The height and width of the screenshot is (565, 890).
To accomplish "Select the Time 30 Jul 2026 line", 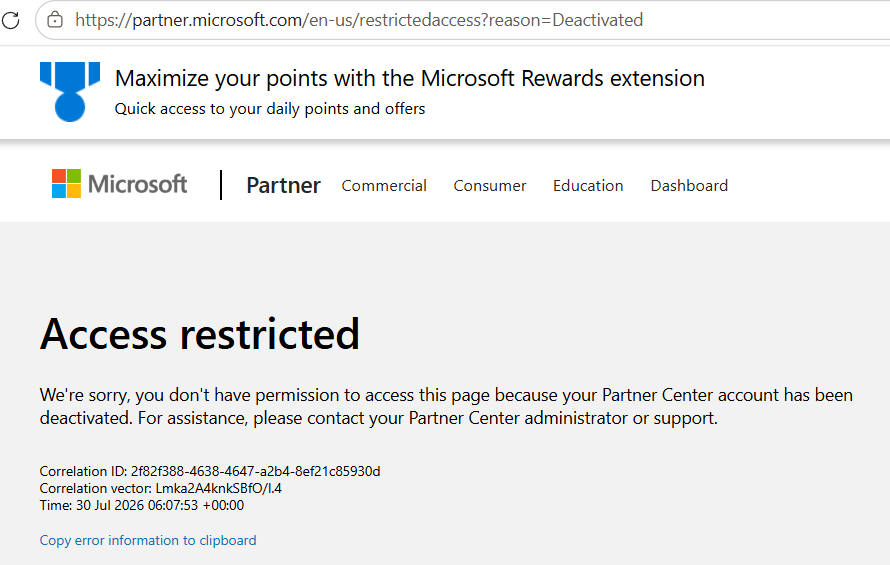I will click(142, 505).
